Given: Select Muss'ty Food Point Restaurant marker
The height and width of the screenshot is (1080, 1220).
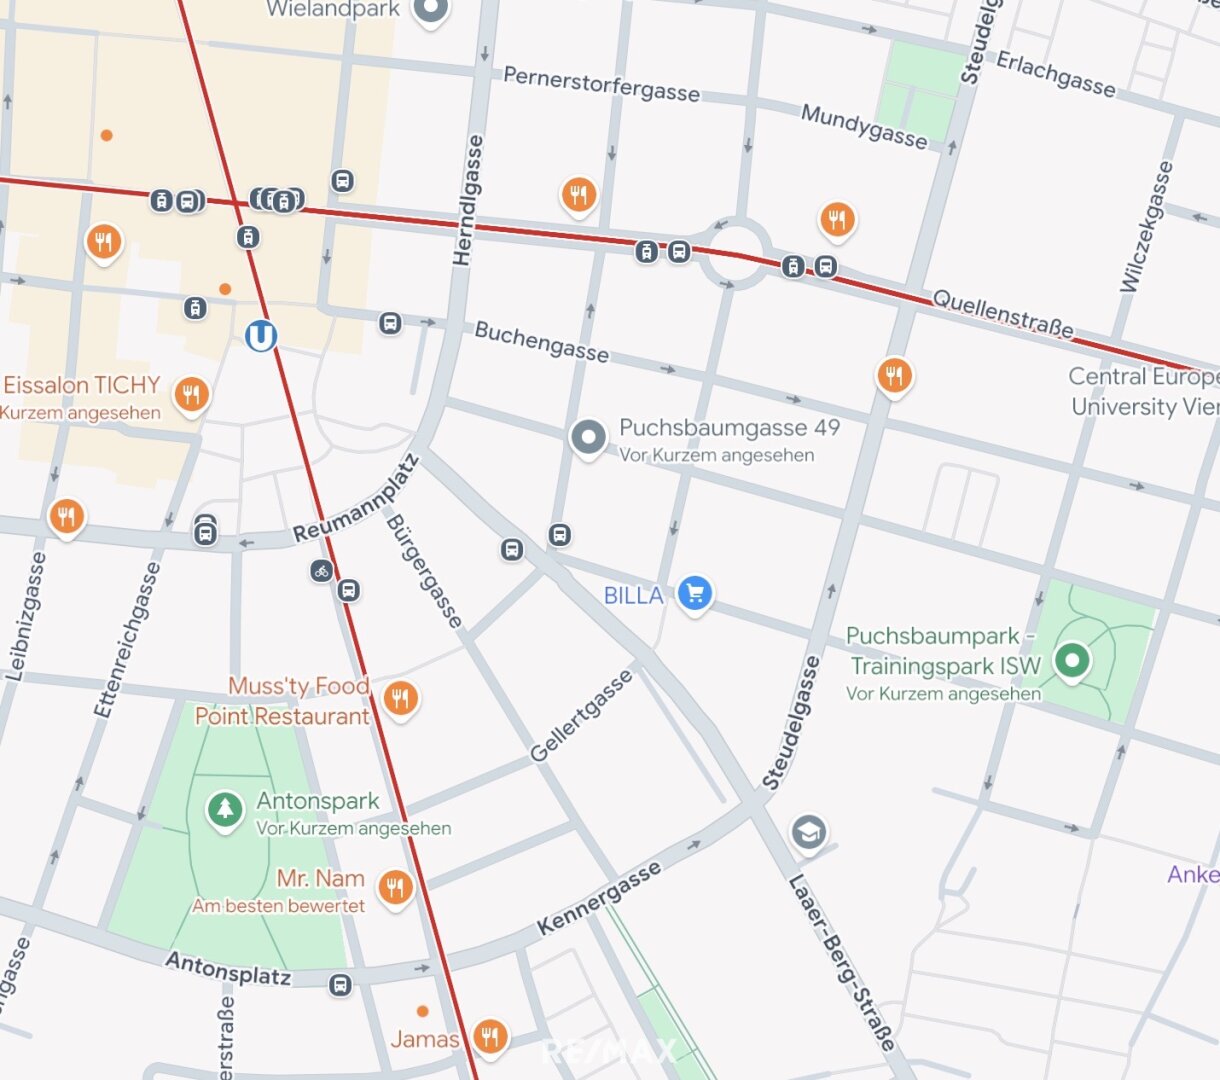Looking at the screenshot, I should tap(400, 700).
